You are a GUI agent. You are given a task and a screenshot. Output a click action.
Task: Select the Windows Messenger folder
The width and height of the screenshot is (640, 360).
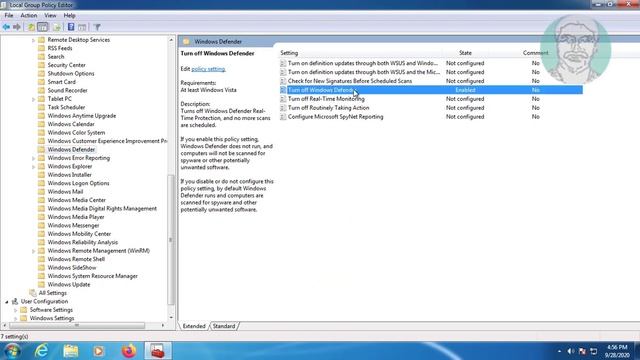[x=73, y=225]
